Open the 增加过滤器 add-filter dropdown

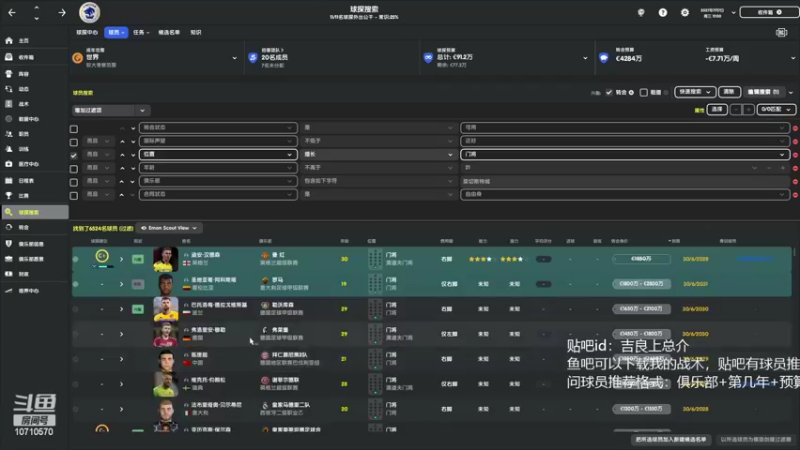click(x=110, y=110)
